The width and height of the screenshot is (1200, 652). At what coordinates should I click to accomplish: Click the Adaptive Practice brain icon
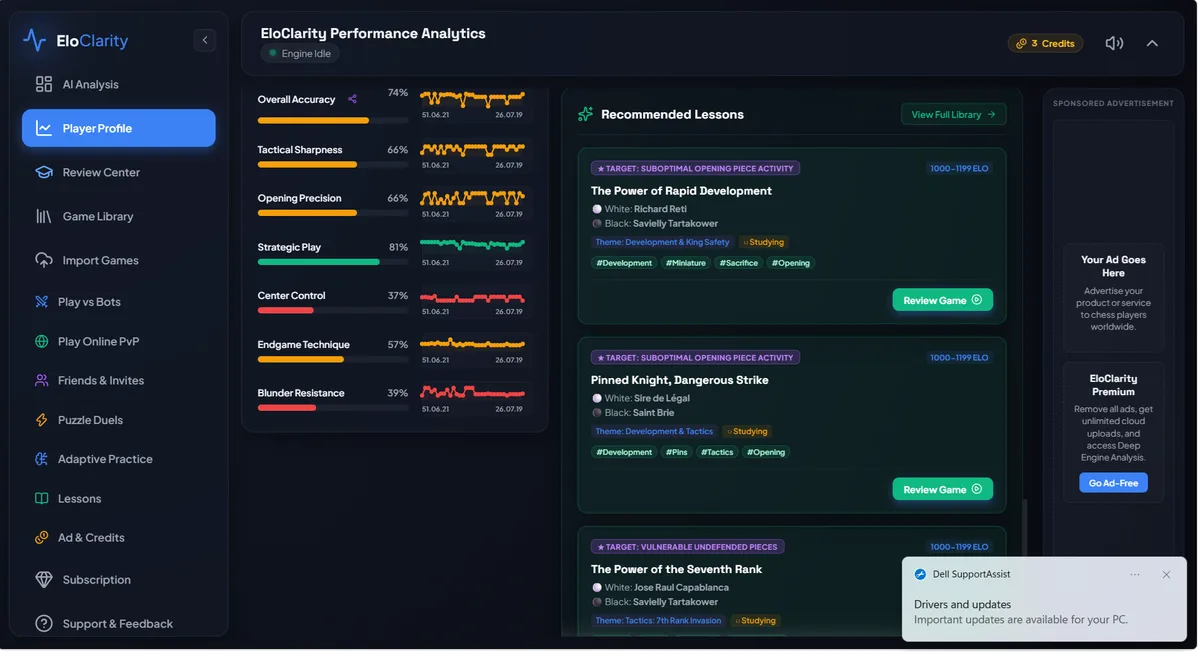pos(42,459)
